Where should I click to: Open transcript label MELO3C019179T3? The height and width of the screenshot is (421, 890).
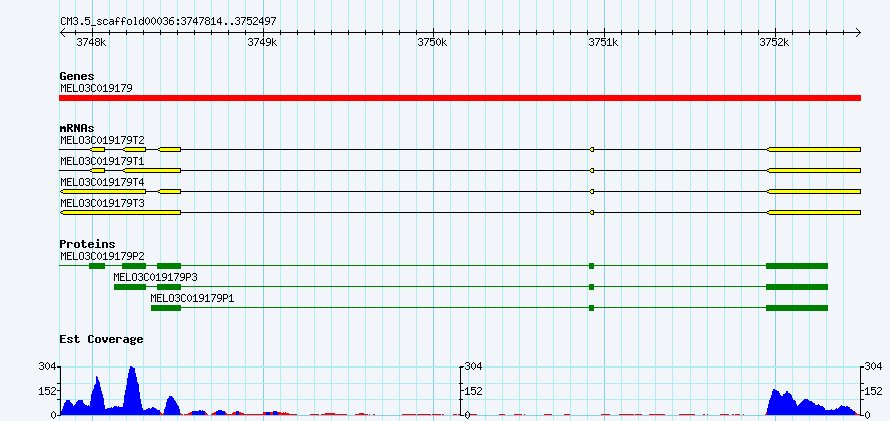click(x=102, y=203)
